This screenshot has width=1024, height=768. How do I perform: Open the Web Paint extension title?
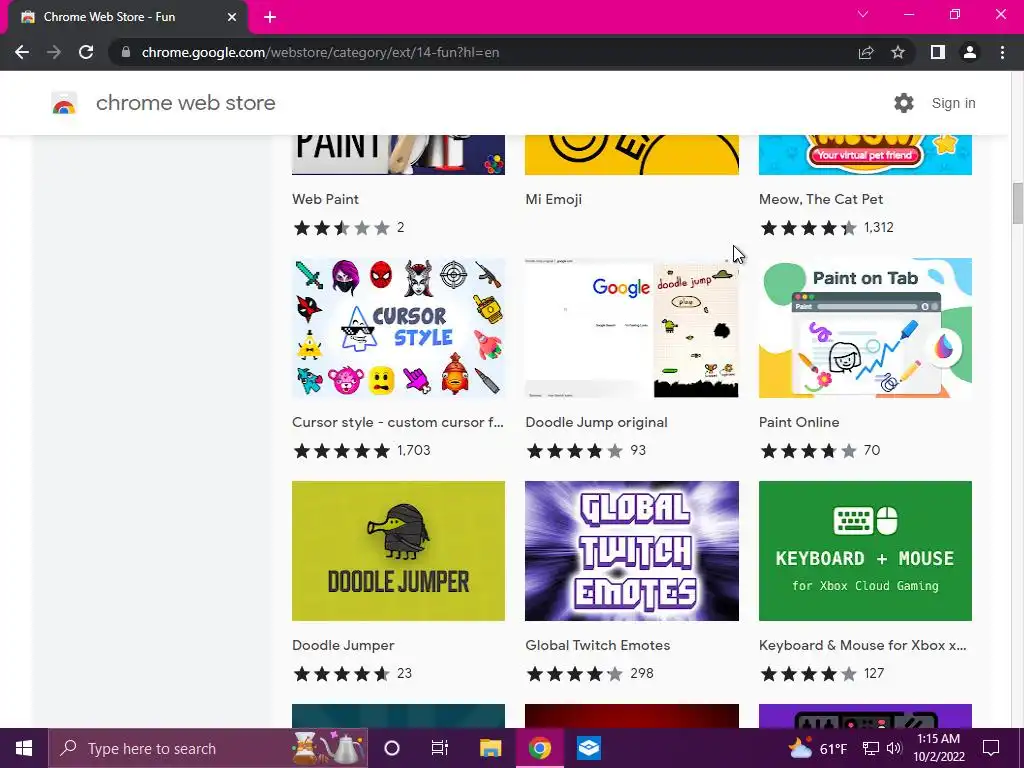click(325, 199)
